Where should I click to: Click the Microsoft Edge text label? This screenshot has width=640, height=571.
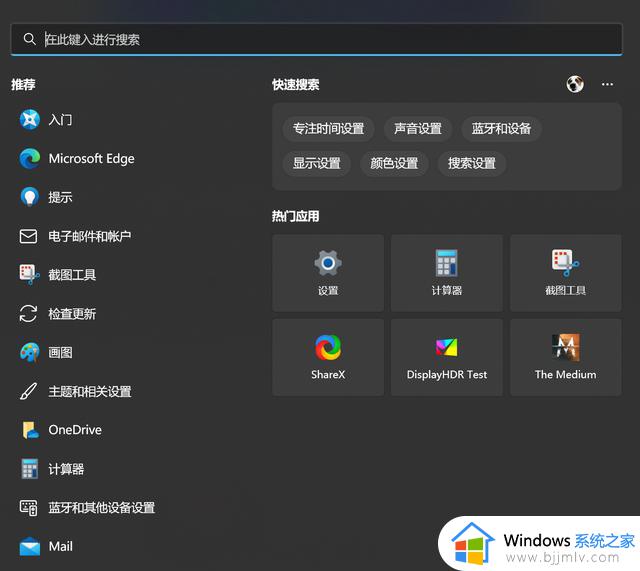[x=91, y=159]
